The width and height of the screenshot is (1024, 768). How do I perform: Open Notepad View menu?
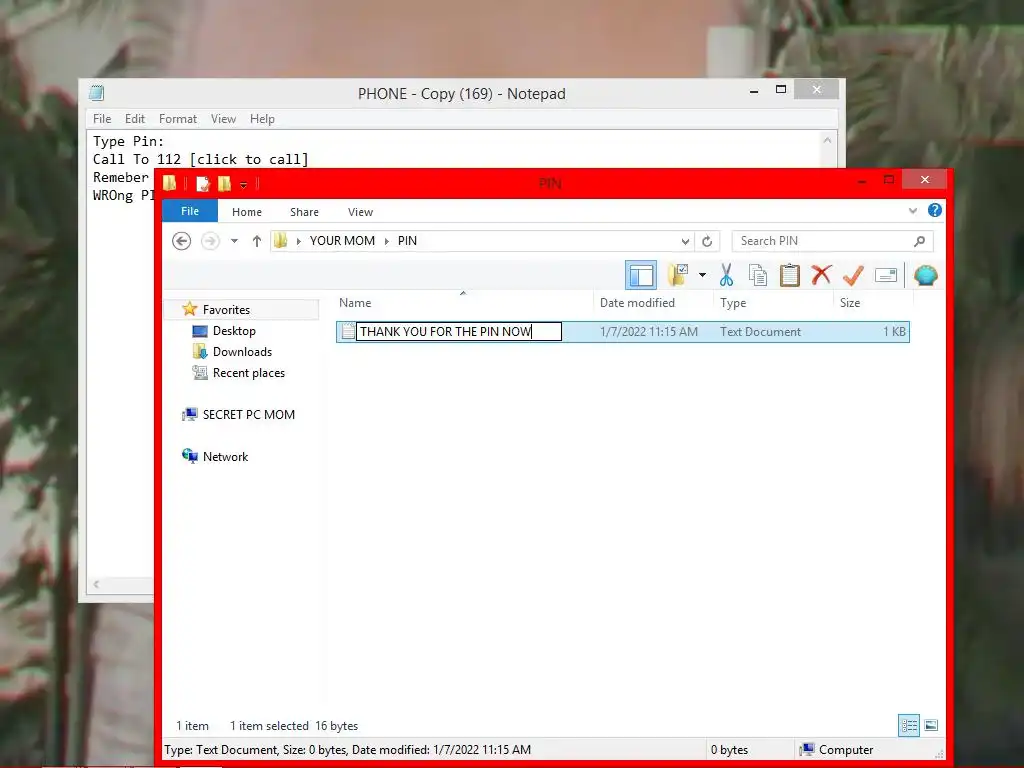click(223, 119)
